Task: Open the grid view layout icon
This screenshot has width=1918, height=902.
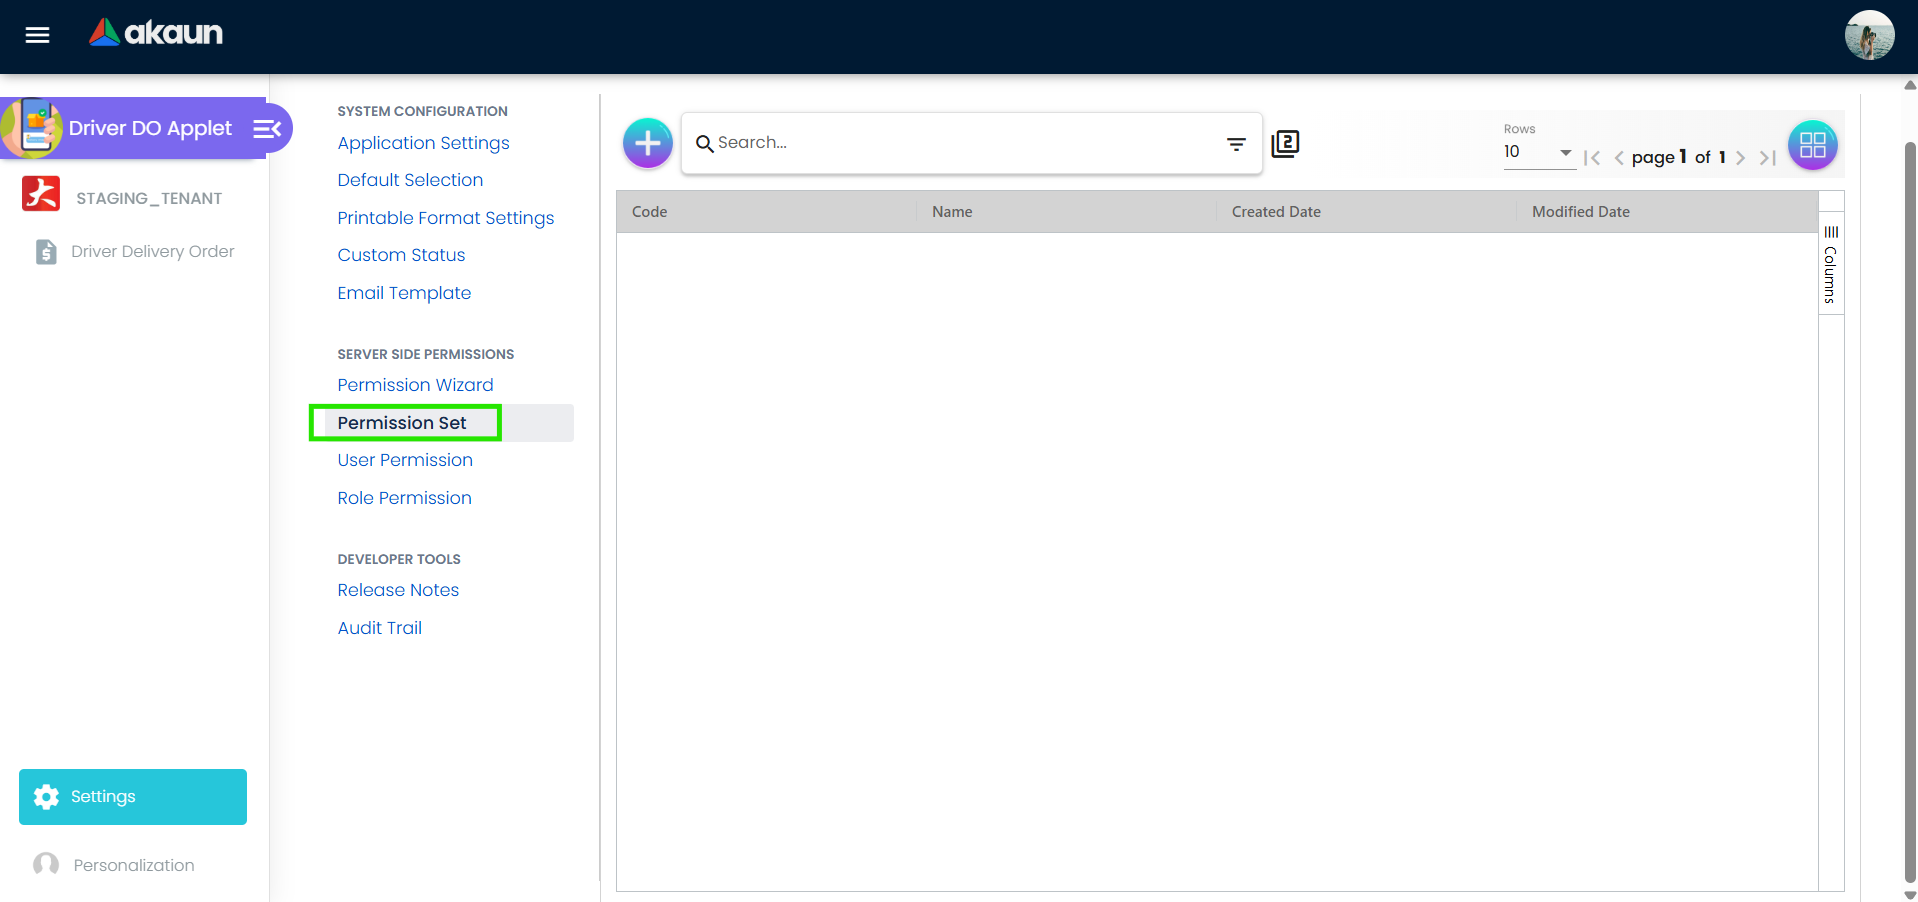Action: click(1812, 144)
